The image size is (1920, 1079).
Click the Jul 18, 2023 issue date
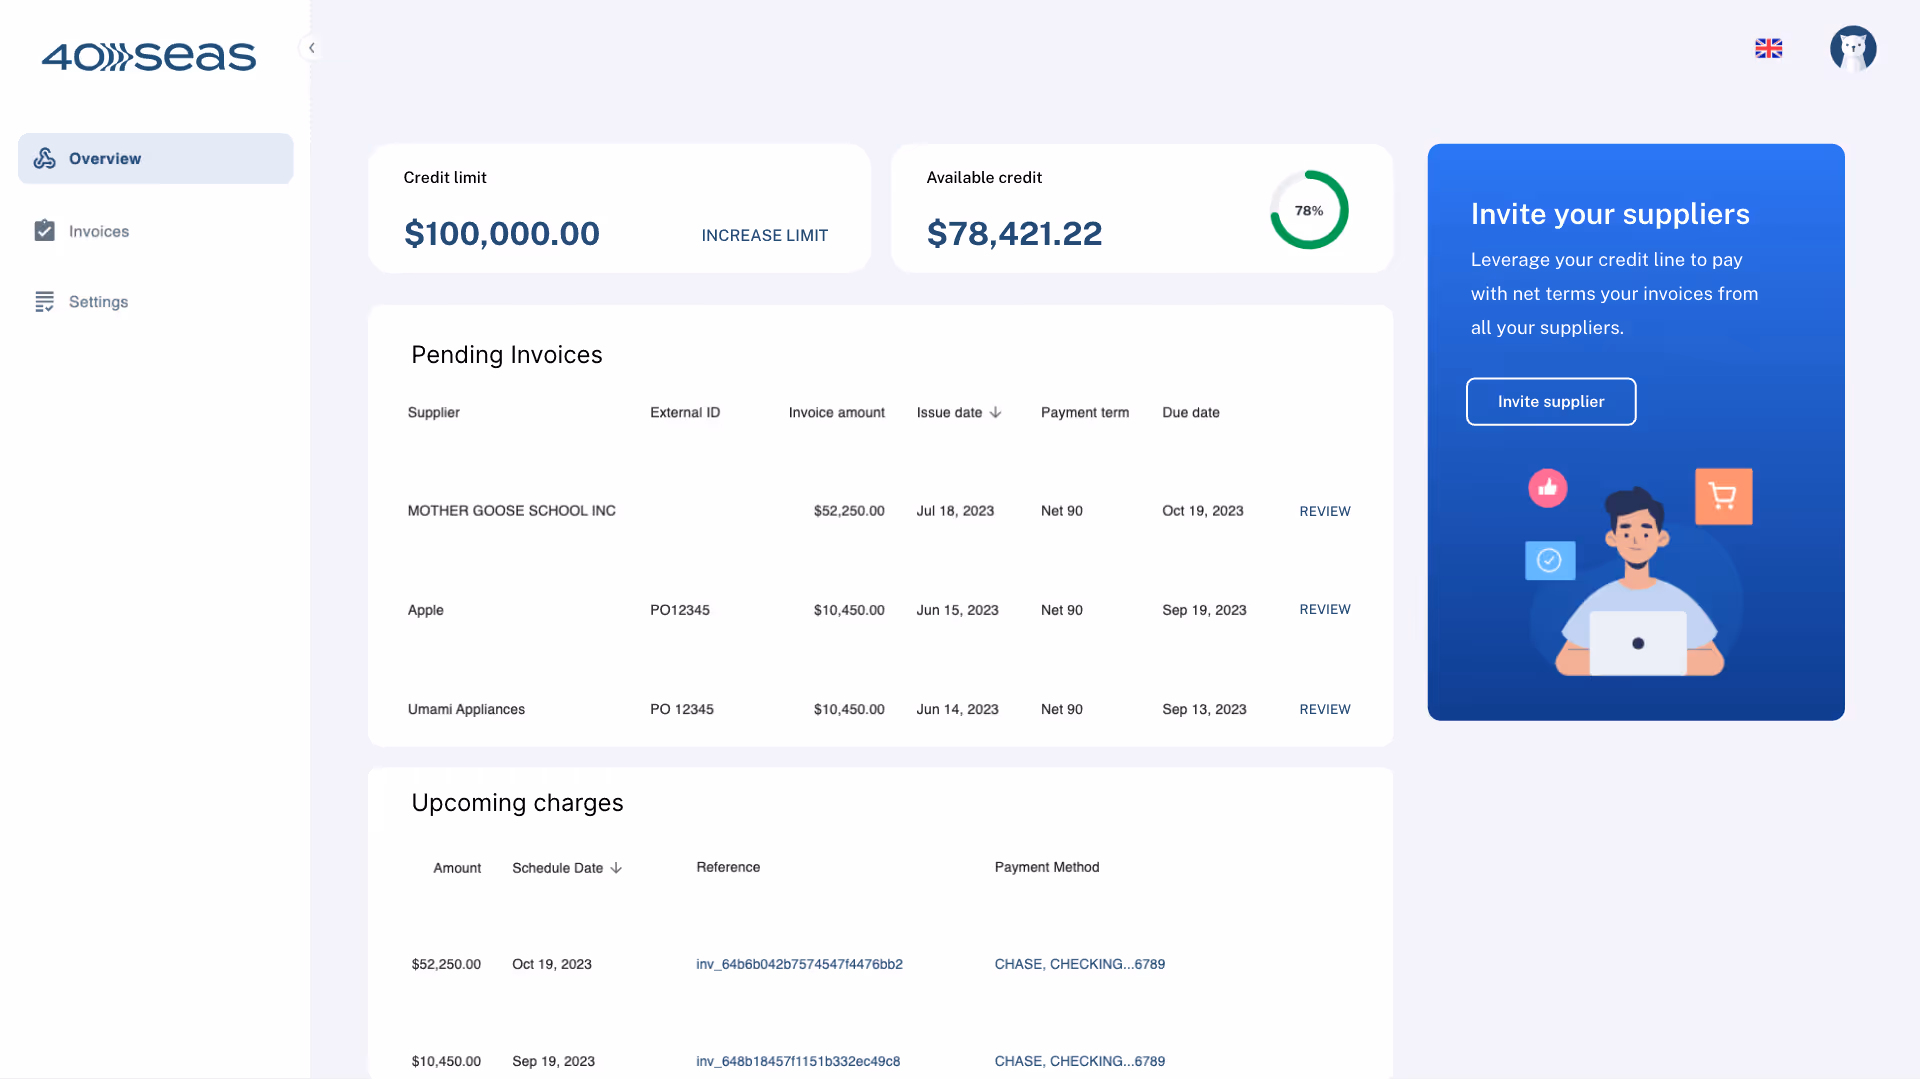tap(955, 510)
